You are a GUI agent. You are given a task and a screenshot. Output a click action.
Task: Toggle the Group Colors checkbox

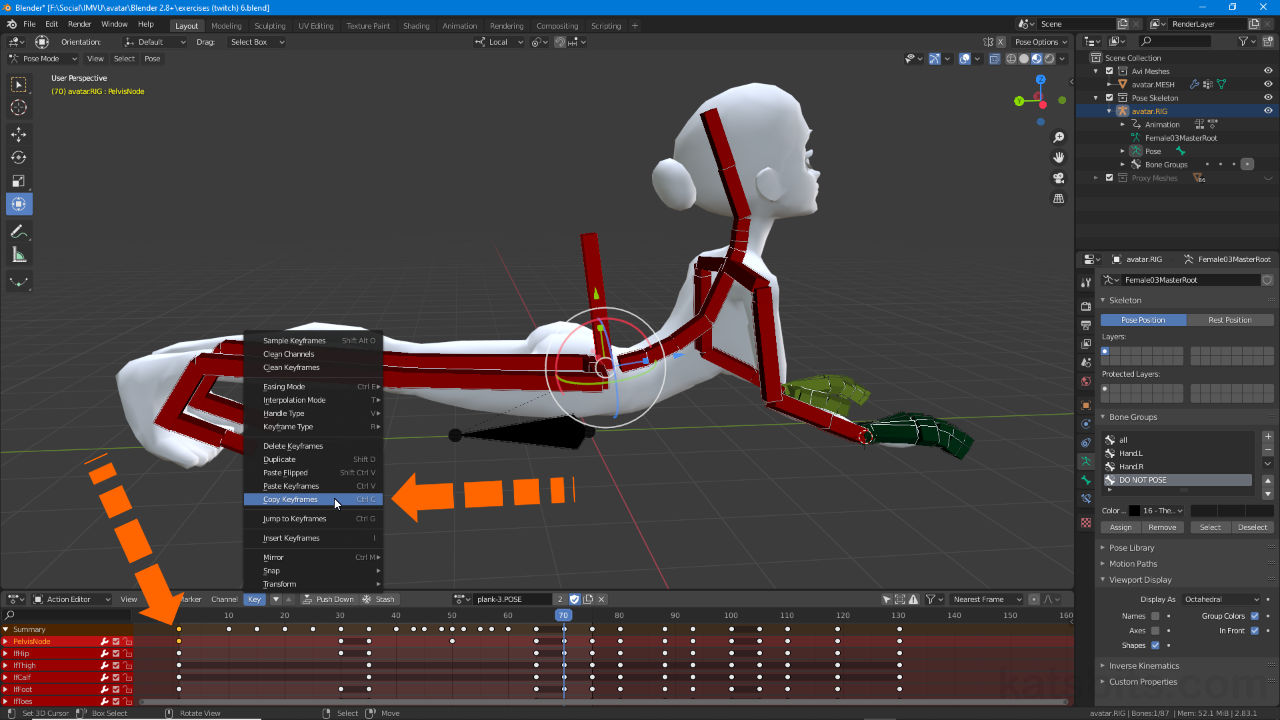pyautogui.click(x=1255, y=616)
